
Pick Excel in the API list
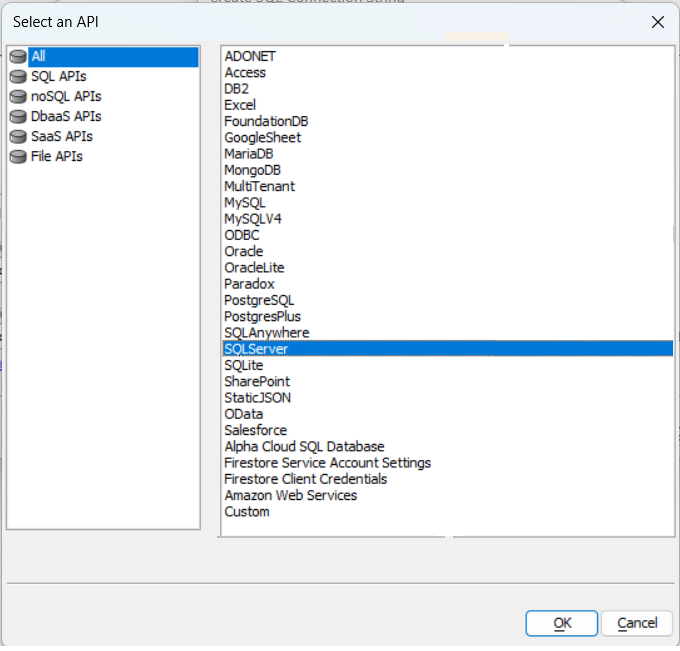point(240,105)
